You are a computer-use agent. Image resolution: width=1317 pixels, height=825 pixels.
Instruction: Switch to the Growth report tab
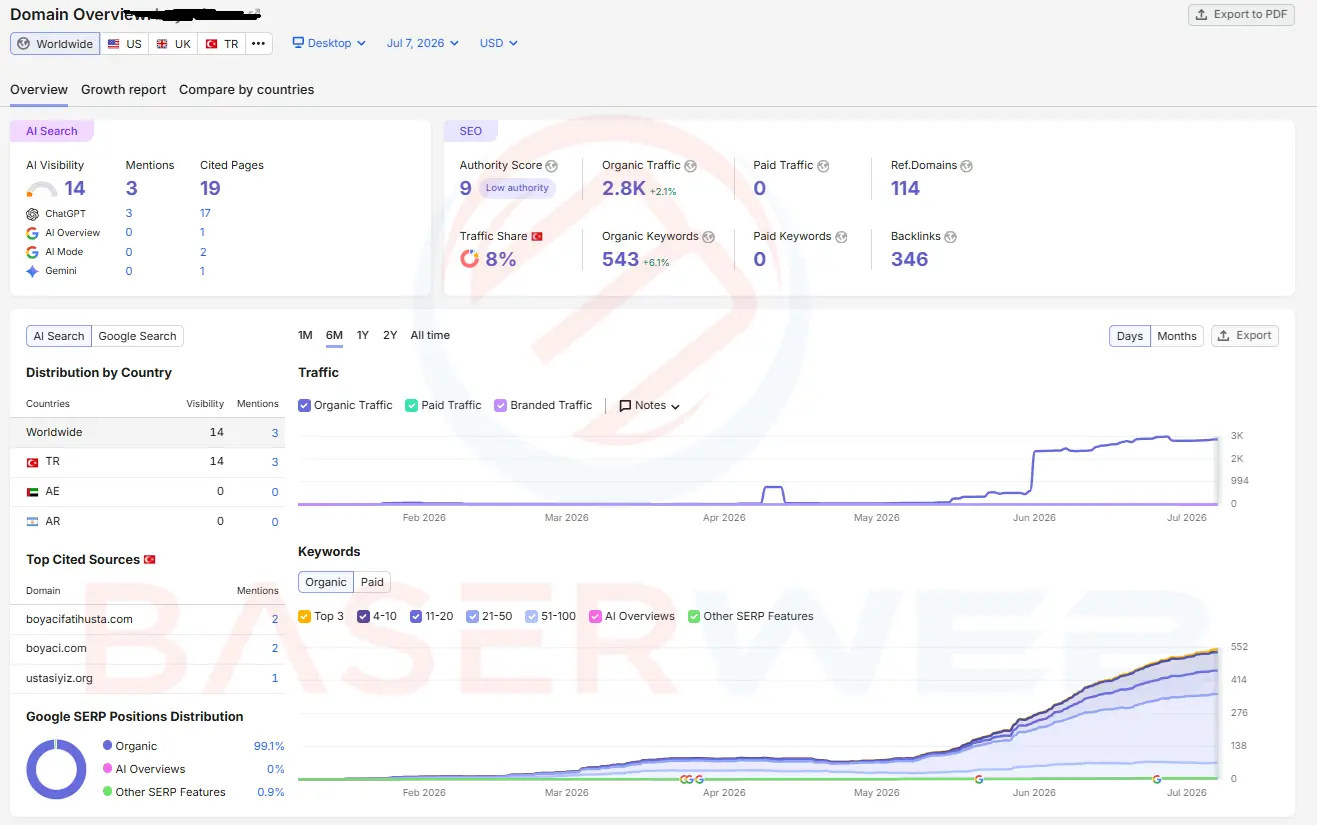coord(124,90)
